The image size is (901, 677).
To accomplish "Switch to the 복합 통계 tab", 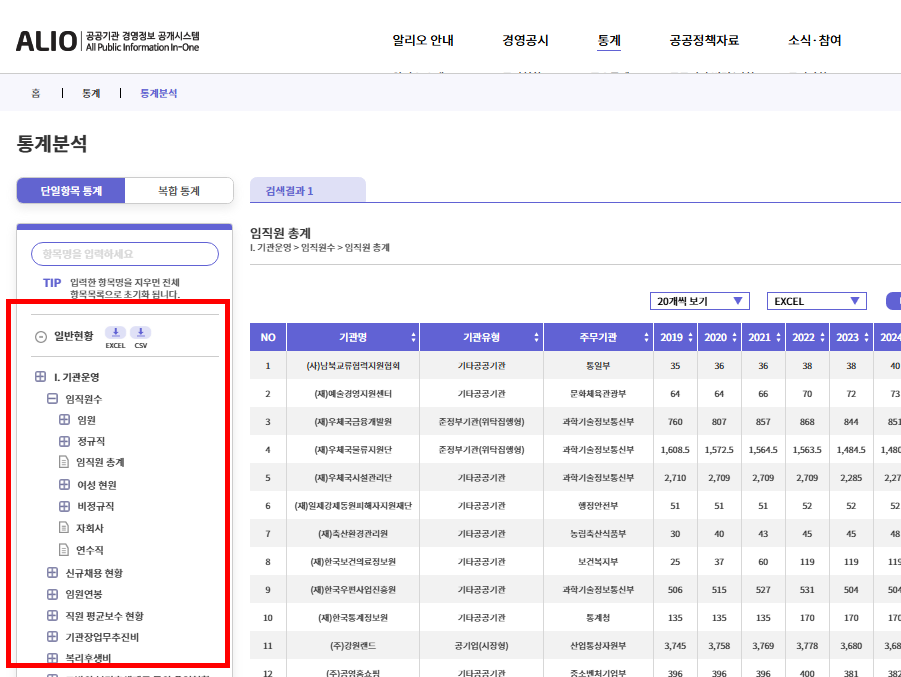I will [179, 190].
